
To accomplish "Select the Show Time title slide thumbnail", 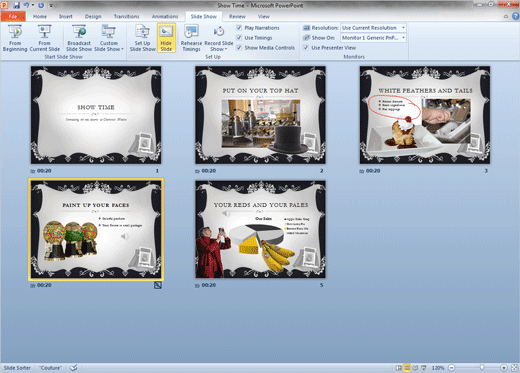I will click(x=96, y=115).
